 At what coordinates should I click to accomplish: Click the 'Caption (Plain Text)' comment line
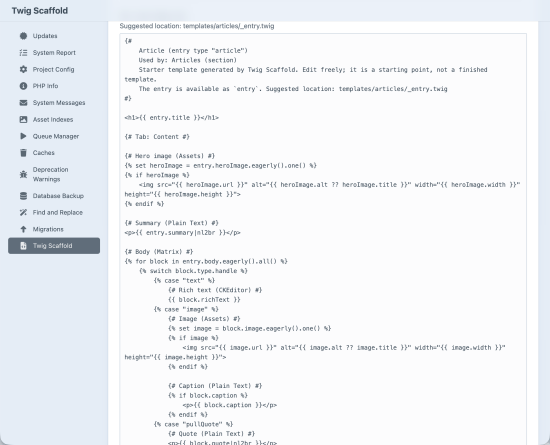tap(215, 386)
